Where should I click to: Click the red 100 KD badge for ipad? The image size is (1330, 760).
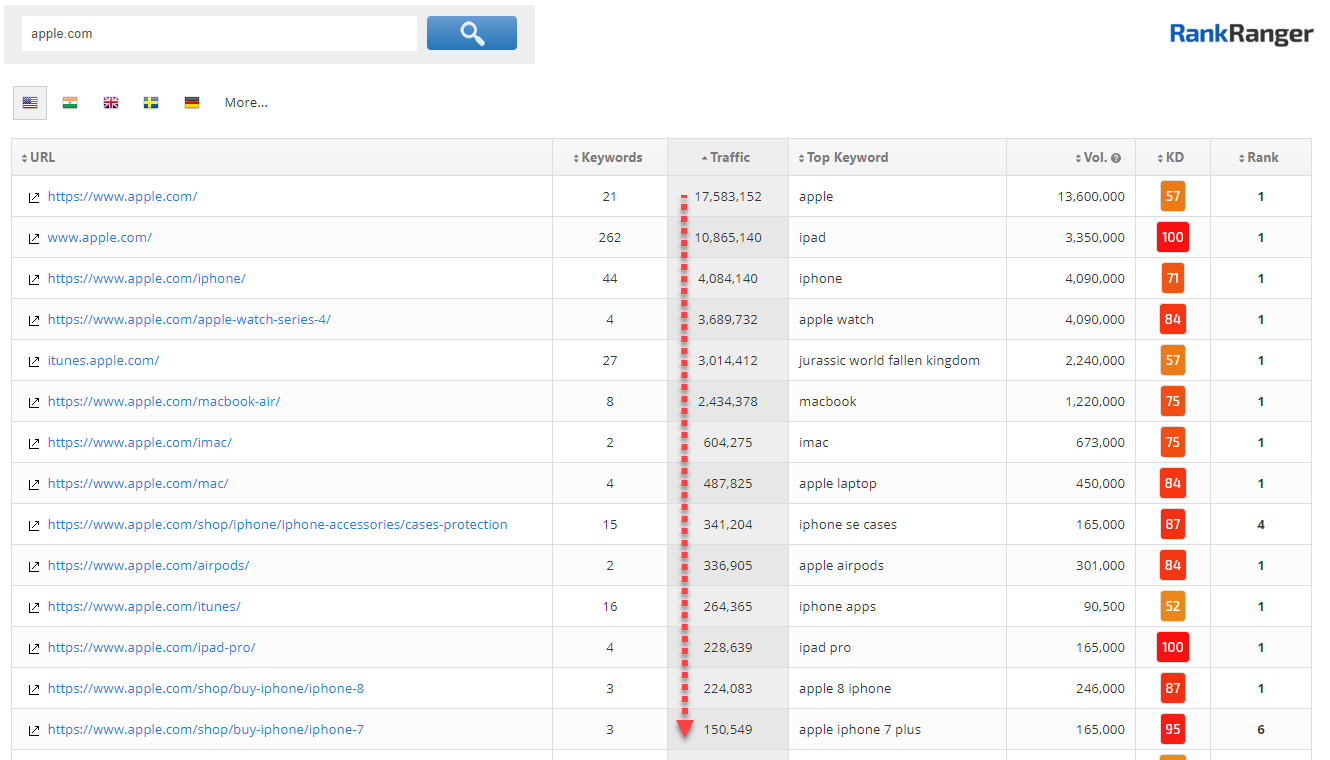pos(1172,238)
